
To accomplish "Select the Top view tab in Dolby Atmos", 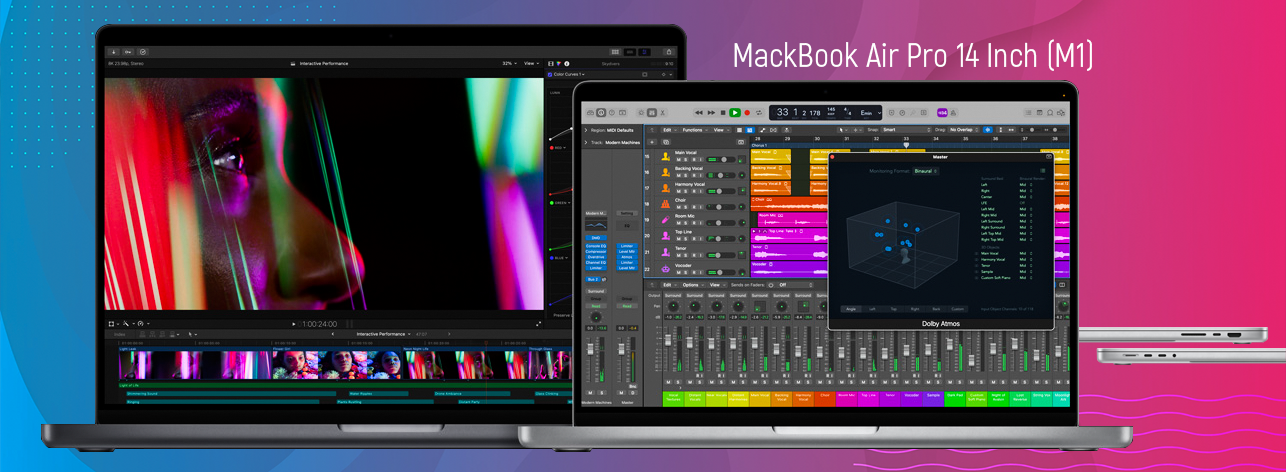I will tap(893, 309).
